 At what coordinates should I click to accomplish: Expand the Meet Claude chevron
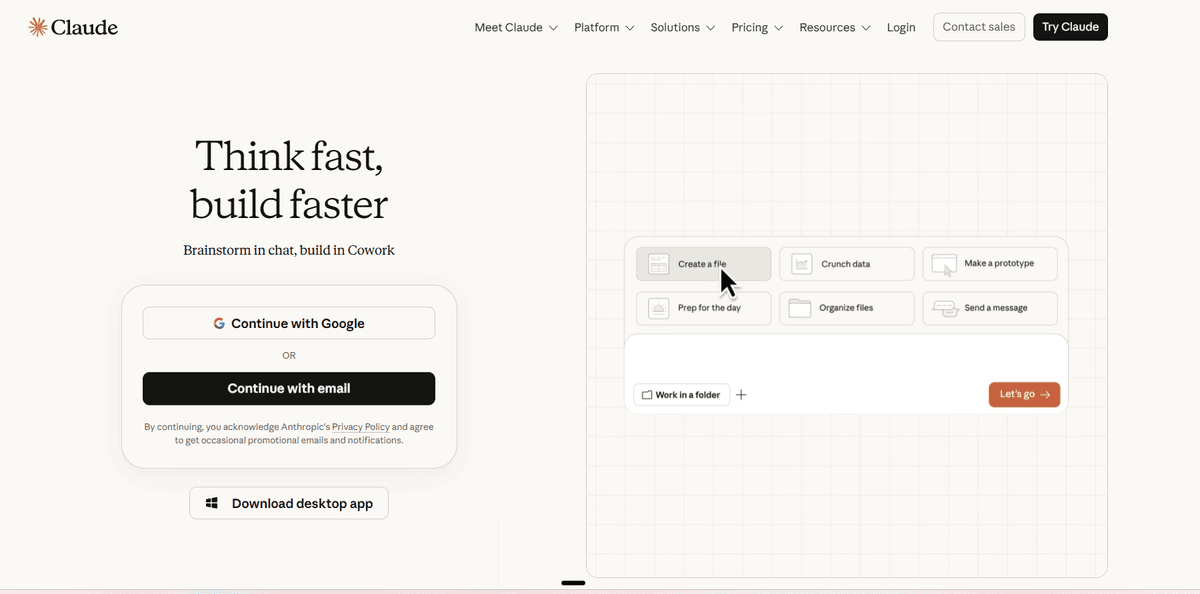tap(552, 28)
